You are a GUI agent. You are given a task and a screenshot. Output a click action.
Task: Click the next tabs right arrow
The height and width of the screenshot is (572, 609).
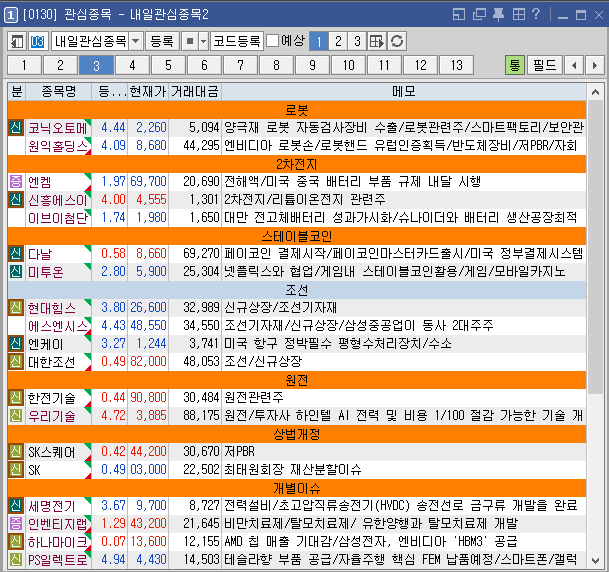point(594,65)
